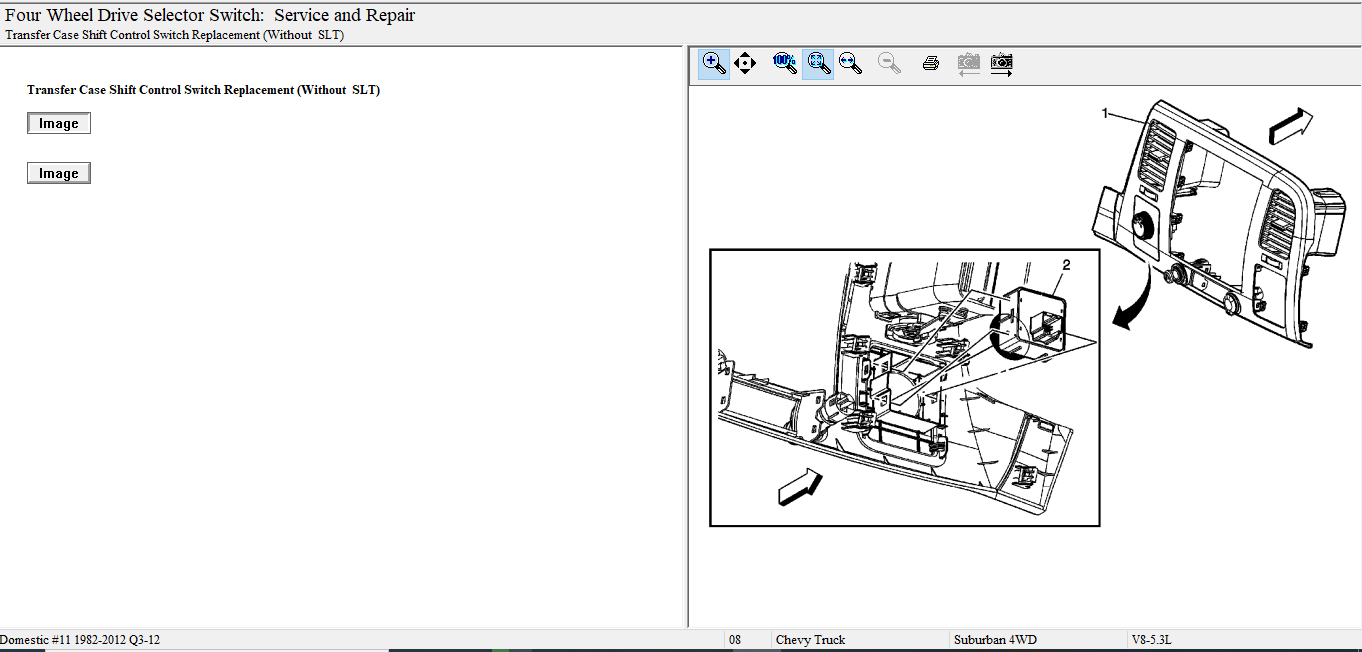The width and height of the screenshot is (1362, 652).
Task: Select Chevy Truck in status bar
Action: [810, 640]
